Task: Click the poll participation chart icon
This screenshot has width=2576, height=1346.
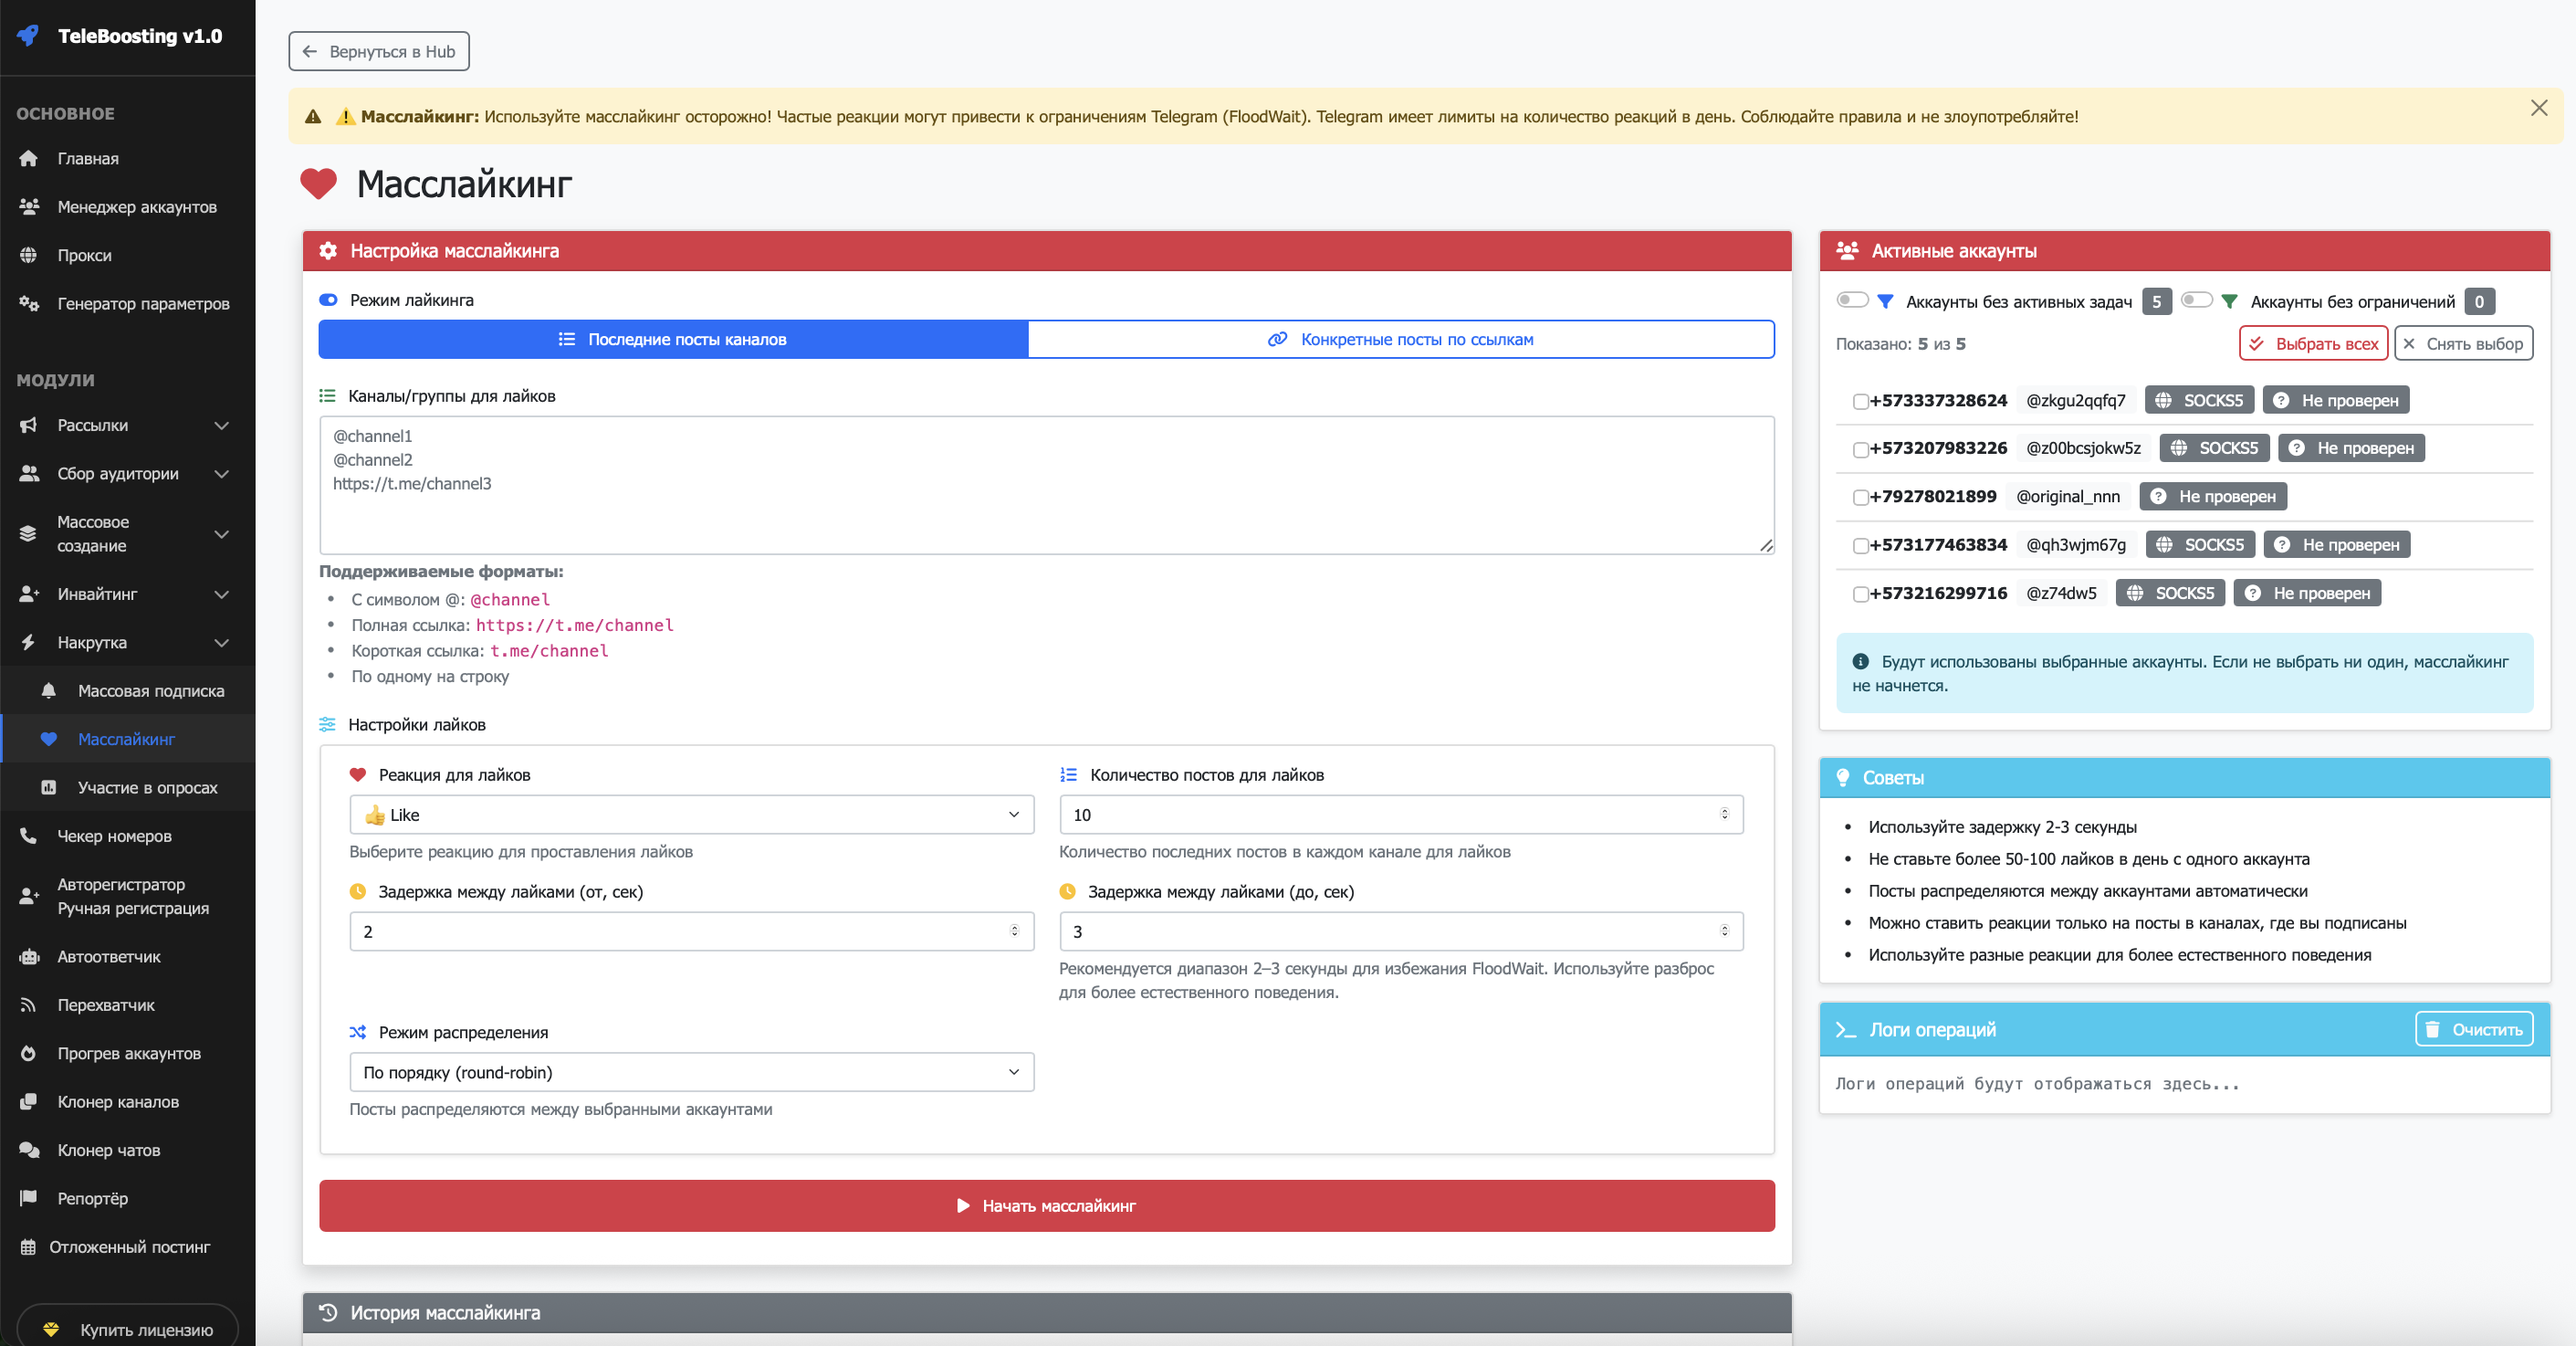Action: pyautogui.click(x=48, y=788)
